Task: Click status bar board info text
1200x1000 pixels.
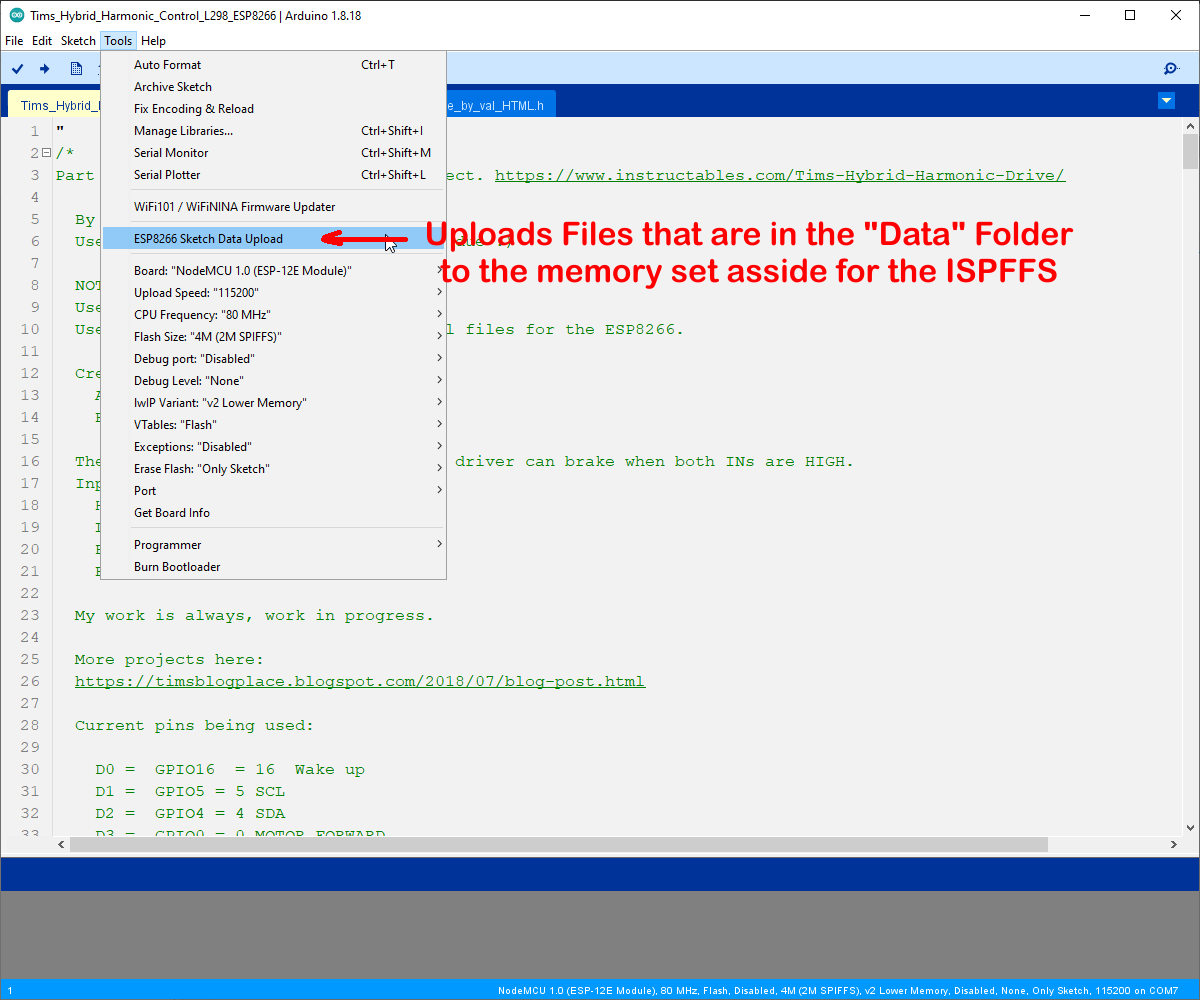Action: [x=838, y=990]
